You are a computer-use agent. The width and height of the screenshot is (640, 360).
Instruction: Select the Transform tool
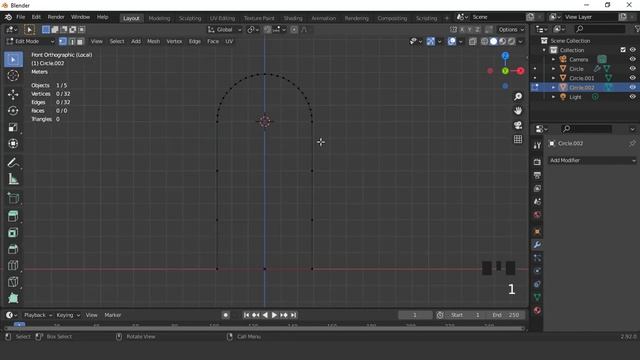(13, 144)
